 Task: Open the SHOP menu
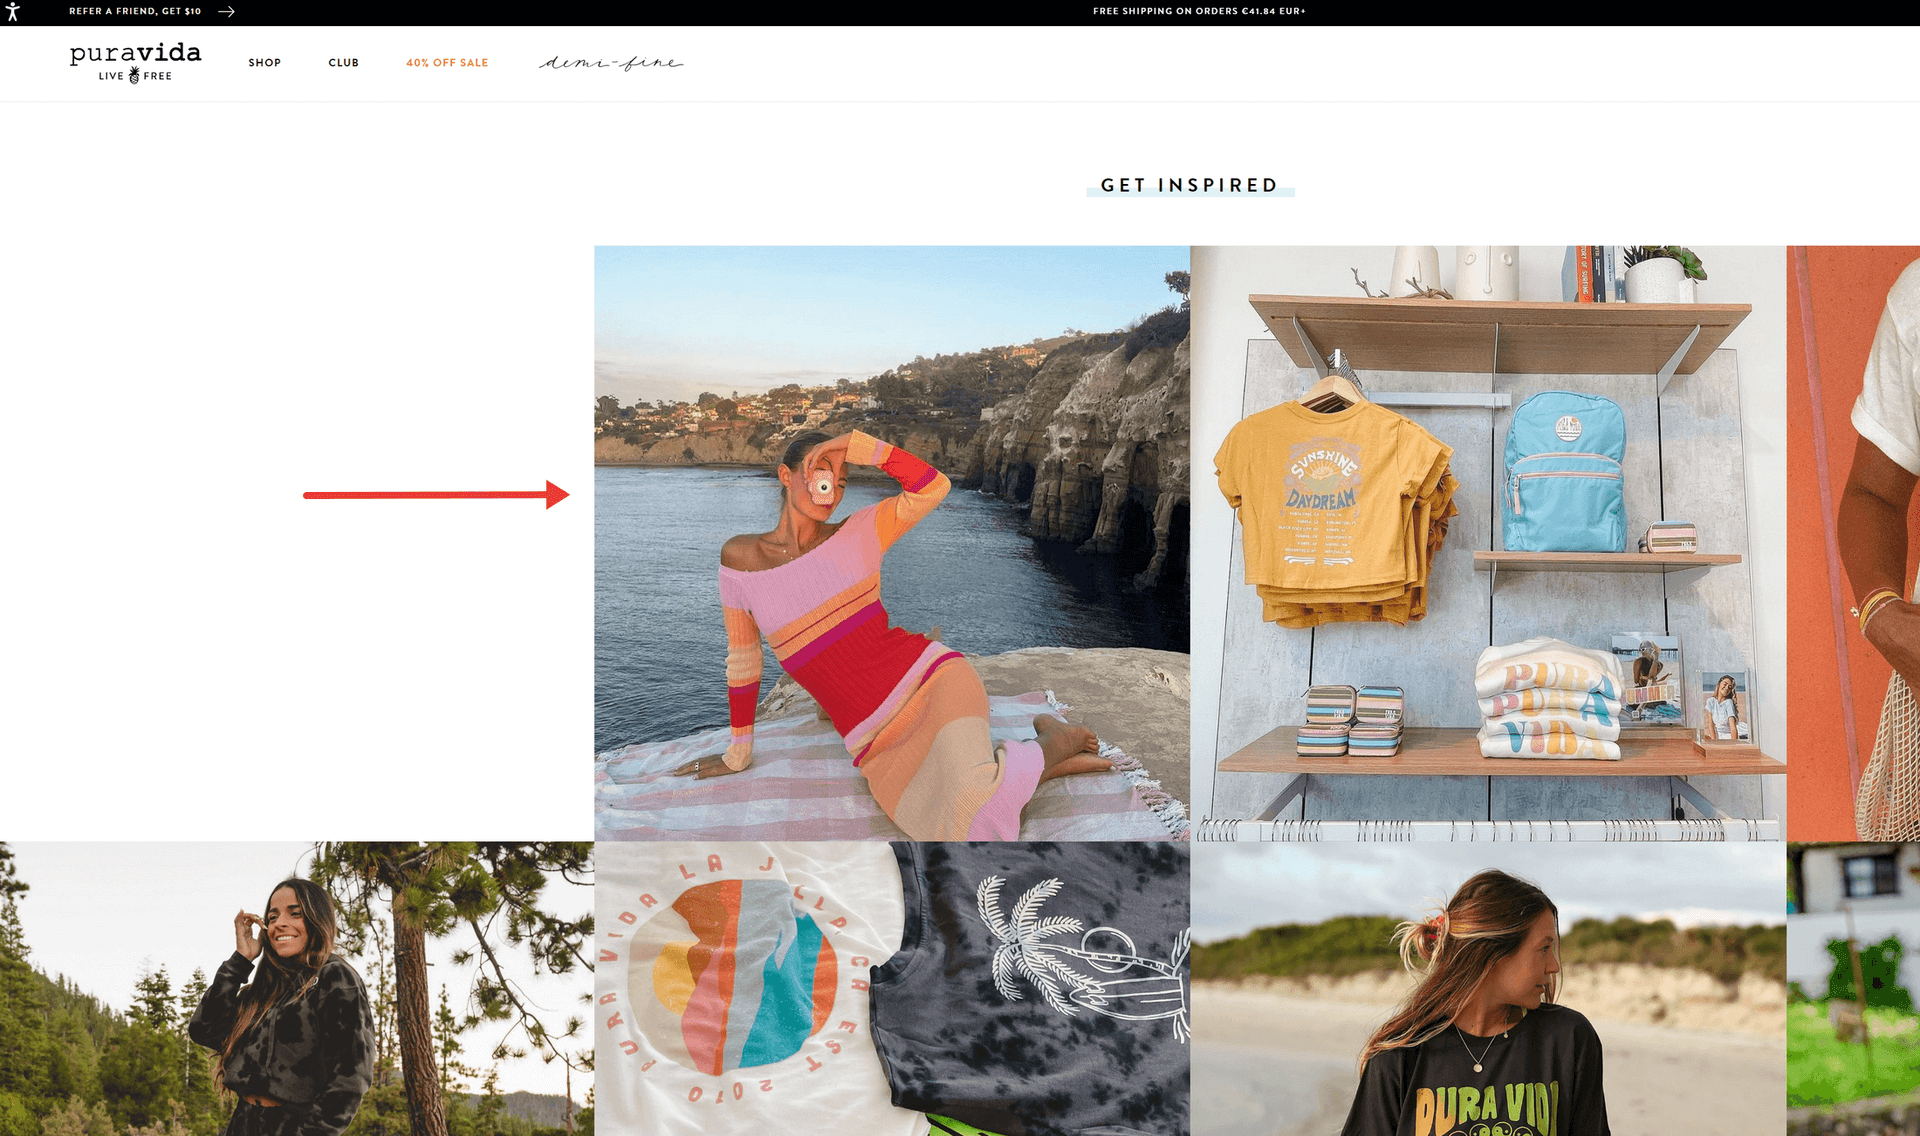pyautogui.click(x=265, y=62)
